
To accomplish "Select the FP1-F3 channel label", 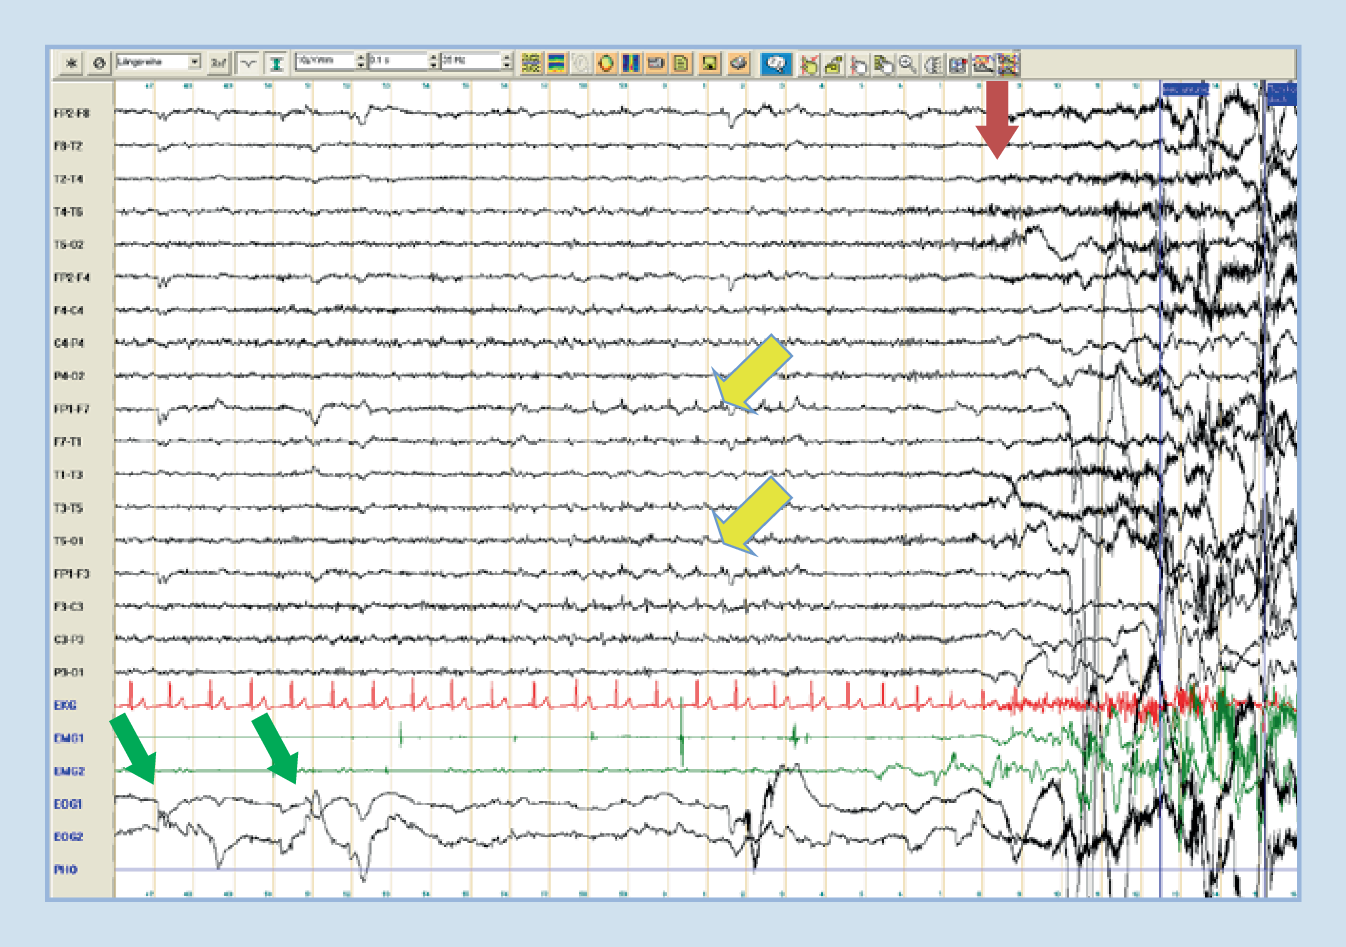I will coord(71,574).
